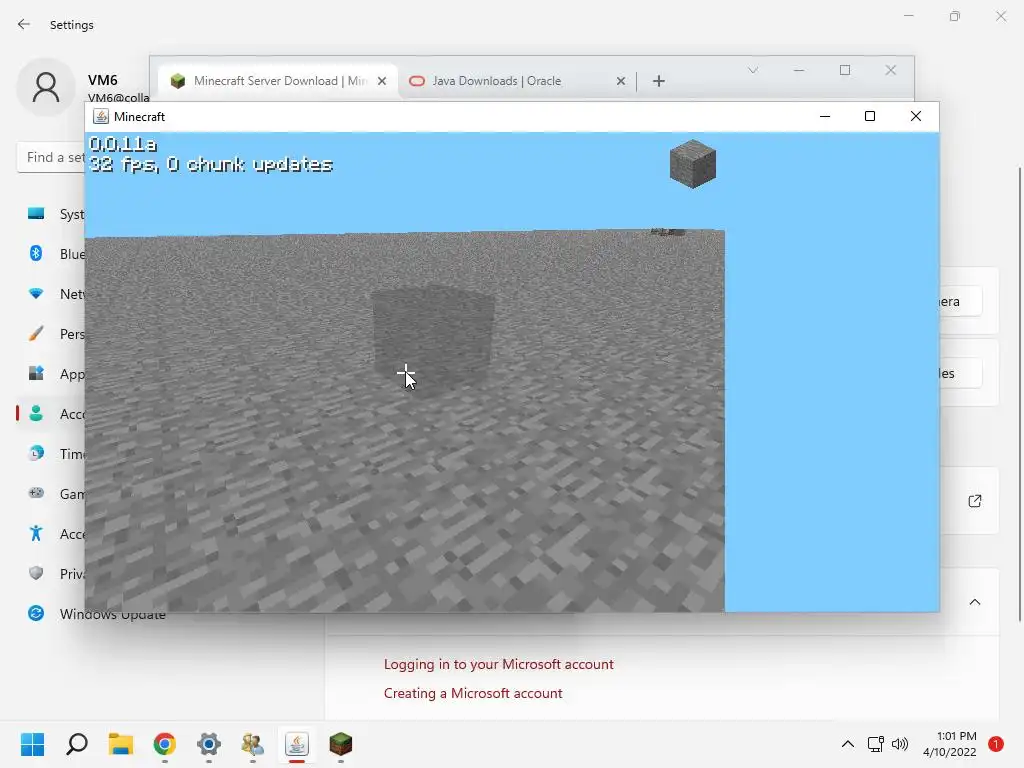Close the Minecraft Server Download tab
The height and width of the screenshot is (768, 1024).
click(382, 81)
